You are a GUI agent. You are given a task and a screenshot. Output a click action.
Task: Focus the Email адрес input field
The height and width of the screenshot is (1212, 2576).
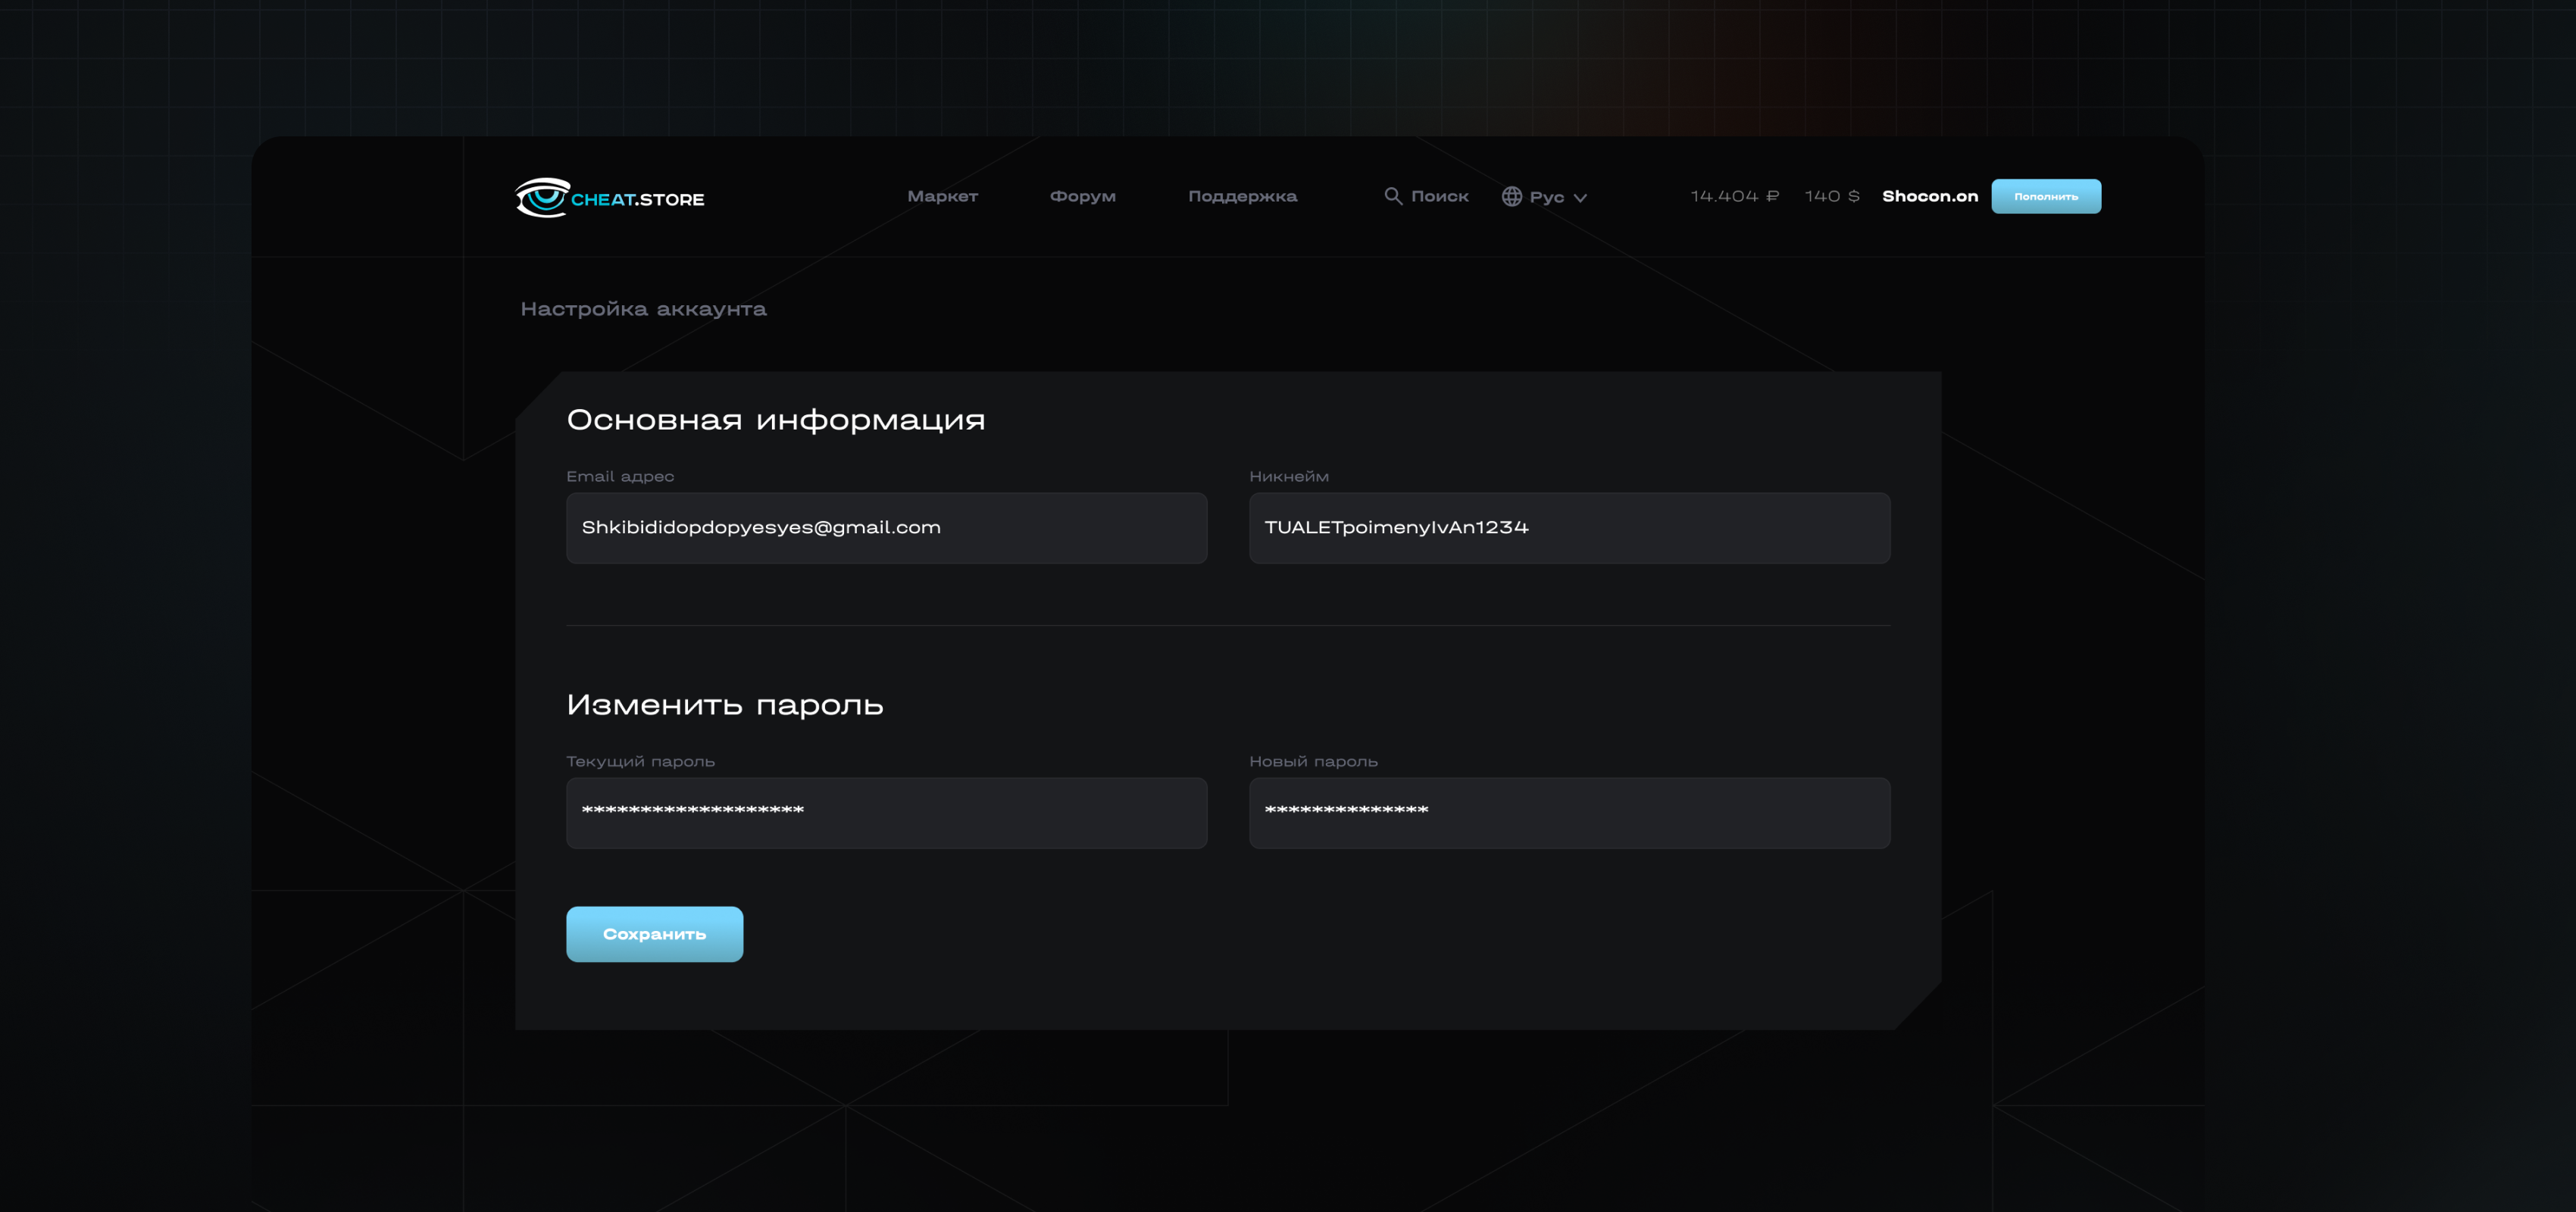click(886, 528)
